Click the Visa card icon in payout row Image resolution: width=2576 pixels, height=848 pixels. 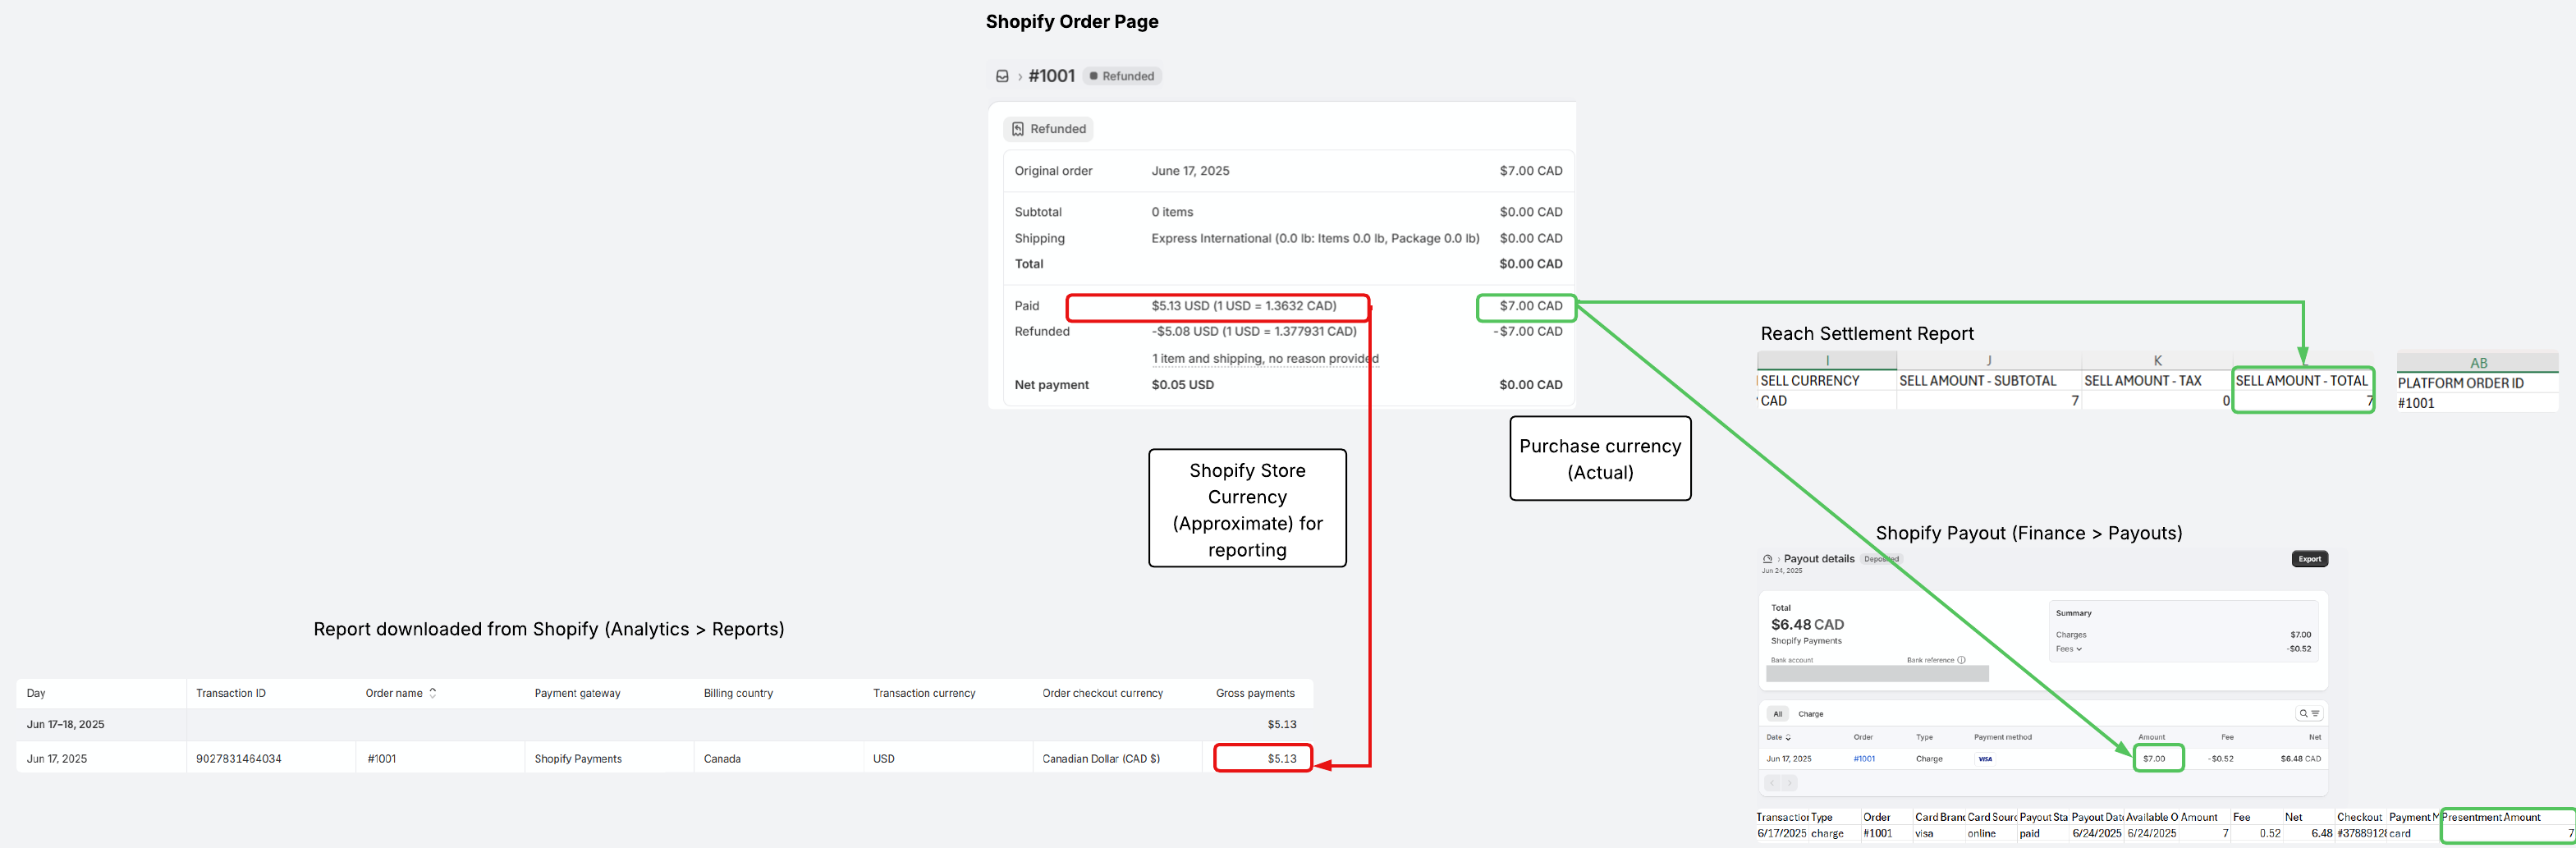coord(1985,759)
